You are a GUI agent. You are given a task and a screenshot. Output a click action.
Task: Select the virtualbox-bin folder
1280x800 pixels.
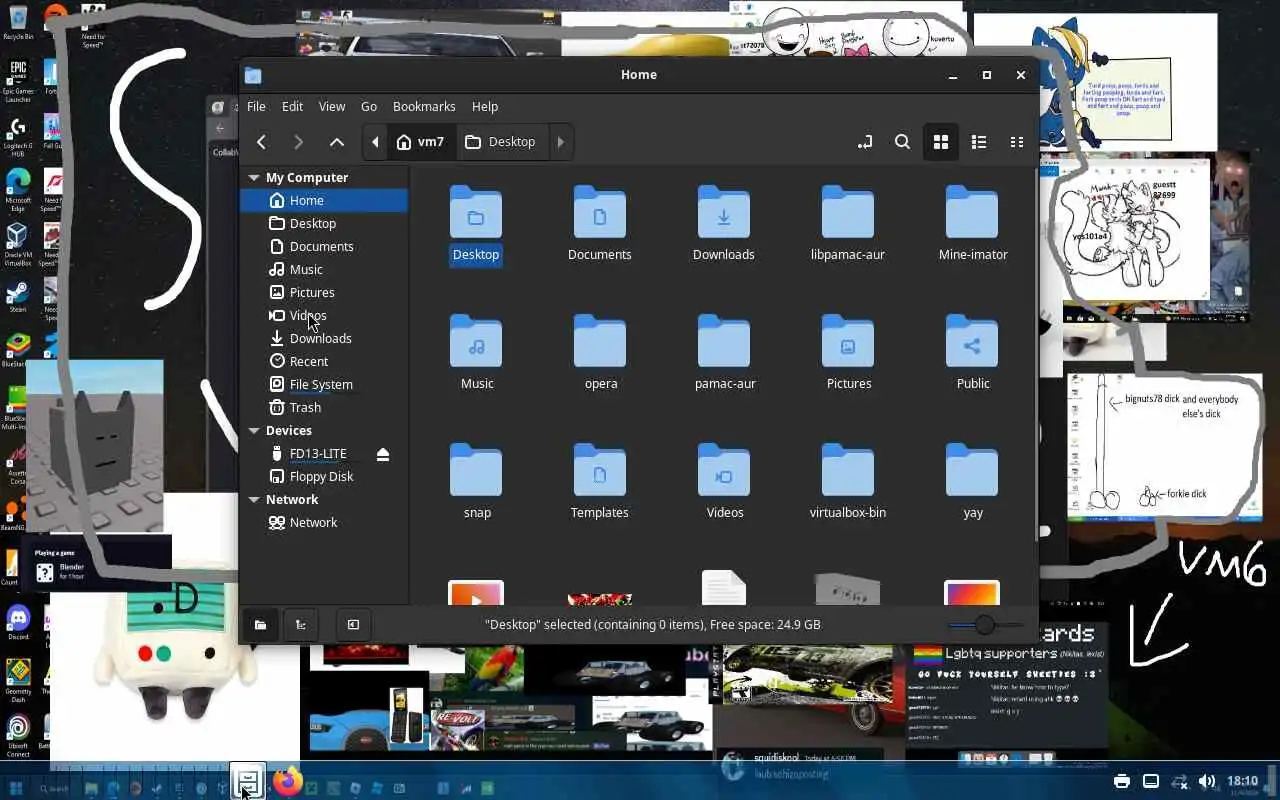click(848, 482)
